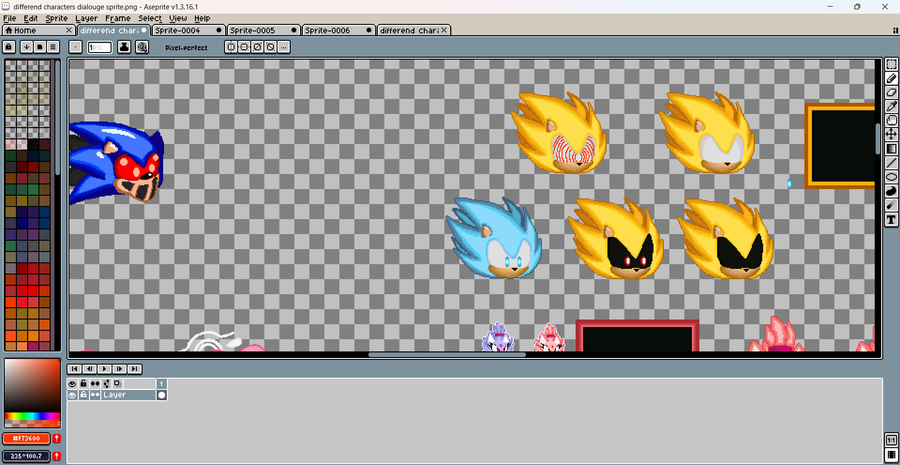Screen dimensions: 900x465
Task: Select the Eyedropper tool
Action: 891,106
